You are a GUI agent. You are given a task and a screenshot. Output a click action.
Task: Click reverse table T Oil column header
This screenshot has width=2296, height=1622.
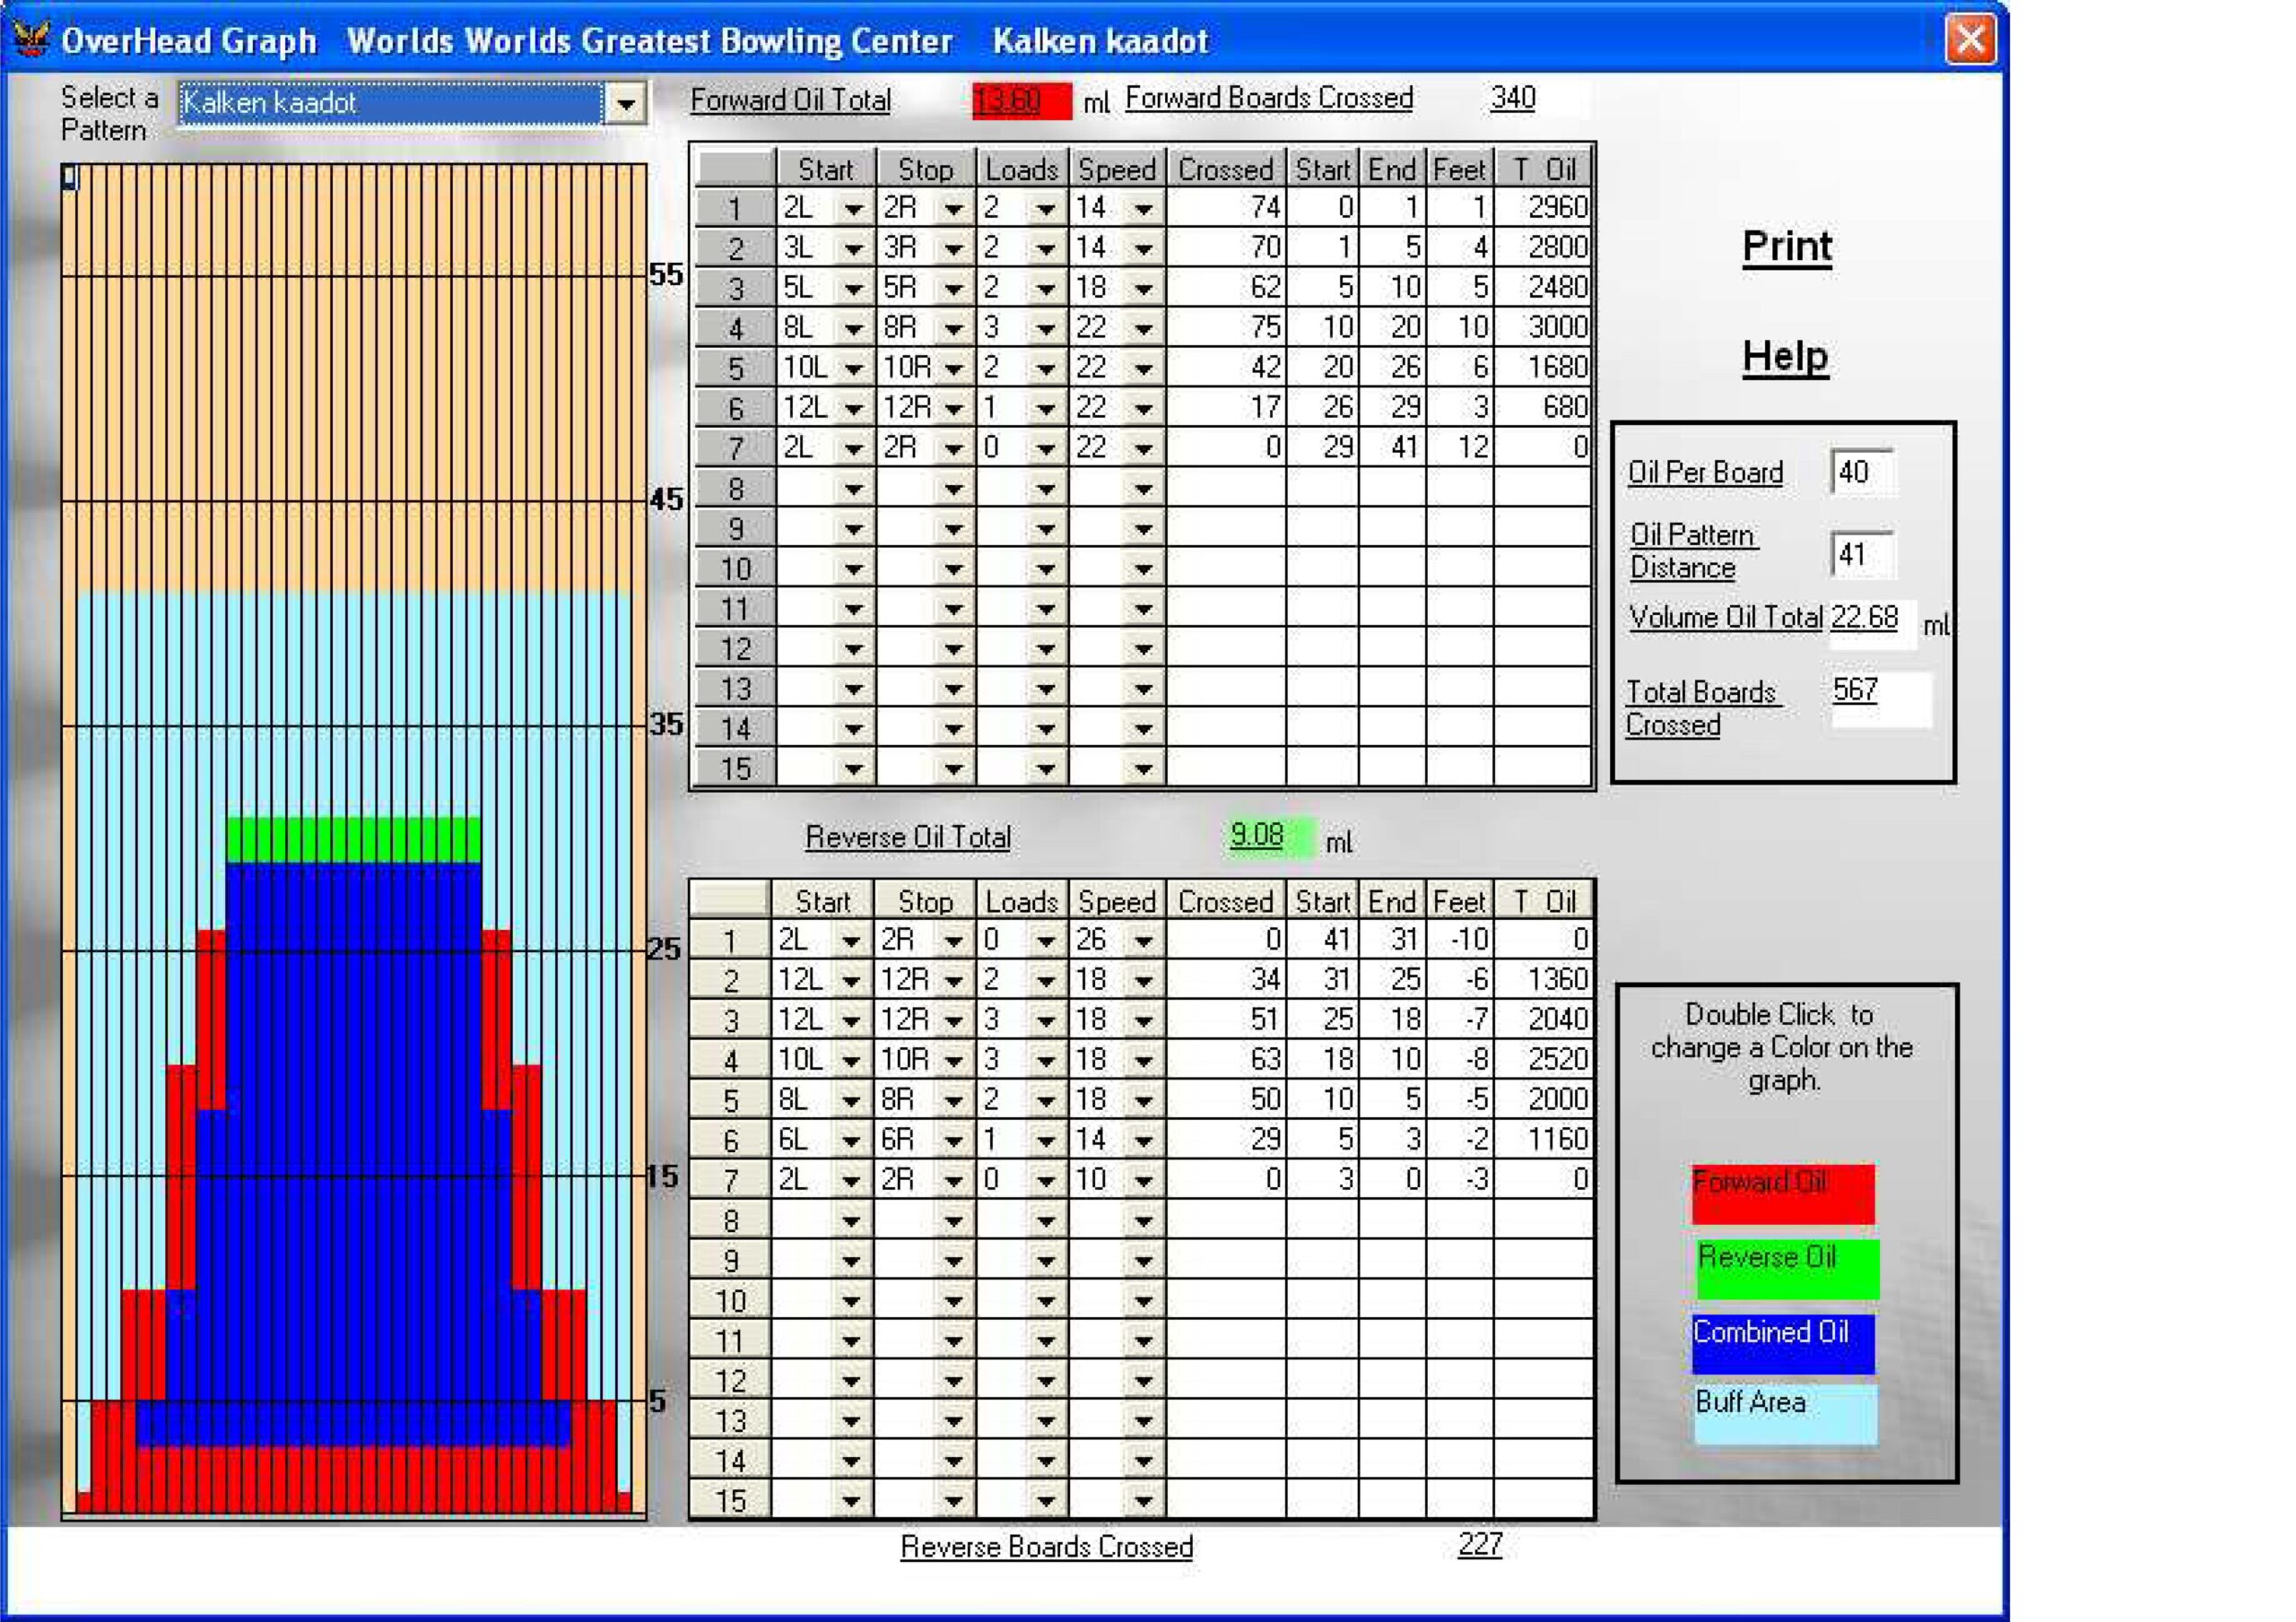pos(1544,901)
